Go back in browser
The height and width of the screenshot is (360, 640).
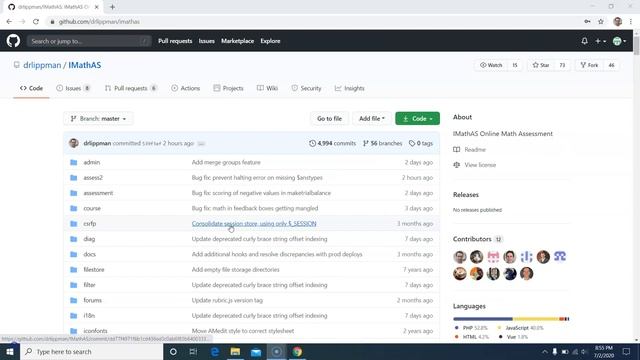(x=9, y=21)
